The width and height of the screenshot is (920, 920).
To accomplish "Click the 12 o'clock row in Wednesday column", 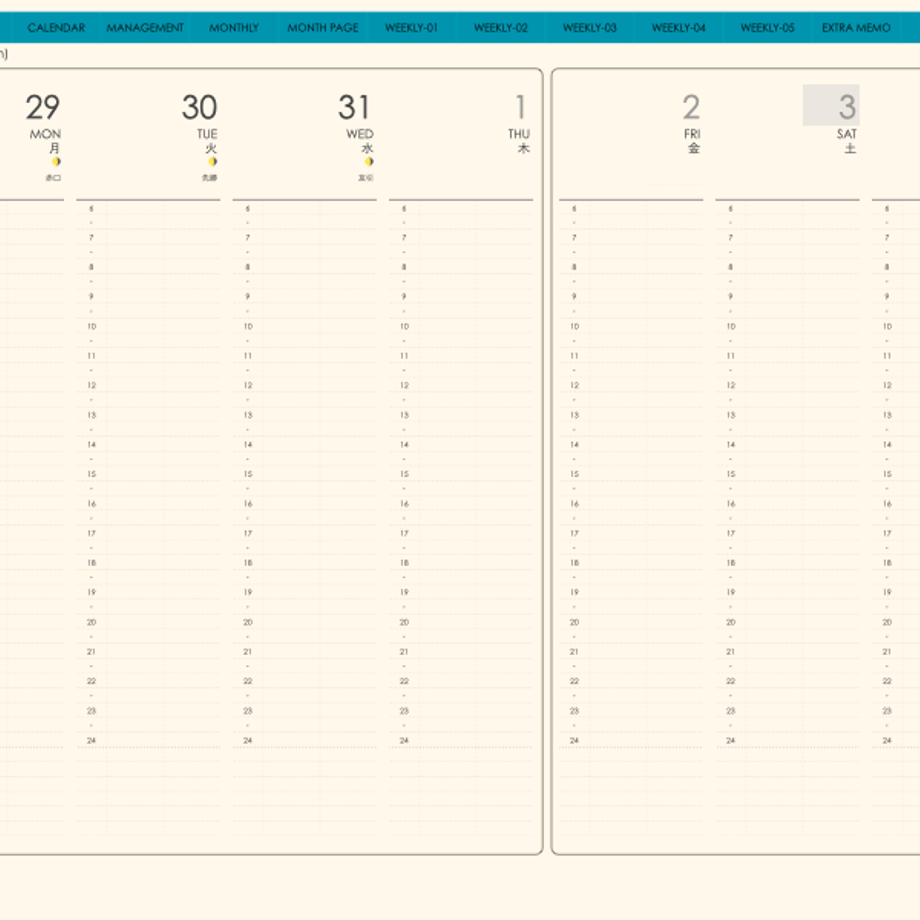I will (x=305, y=385).
